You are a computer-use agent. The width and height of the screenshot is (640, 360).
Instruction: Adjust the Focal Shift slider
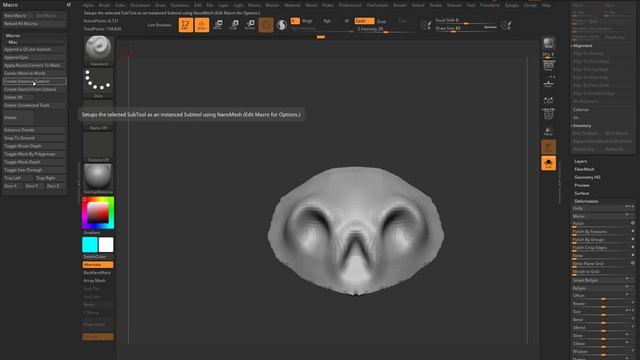[465, 20]
